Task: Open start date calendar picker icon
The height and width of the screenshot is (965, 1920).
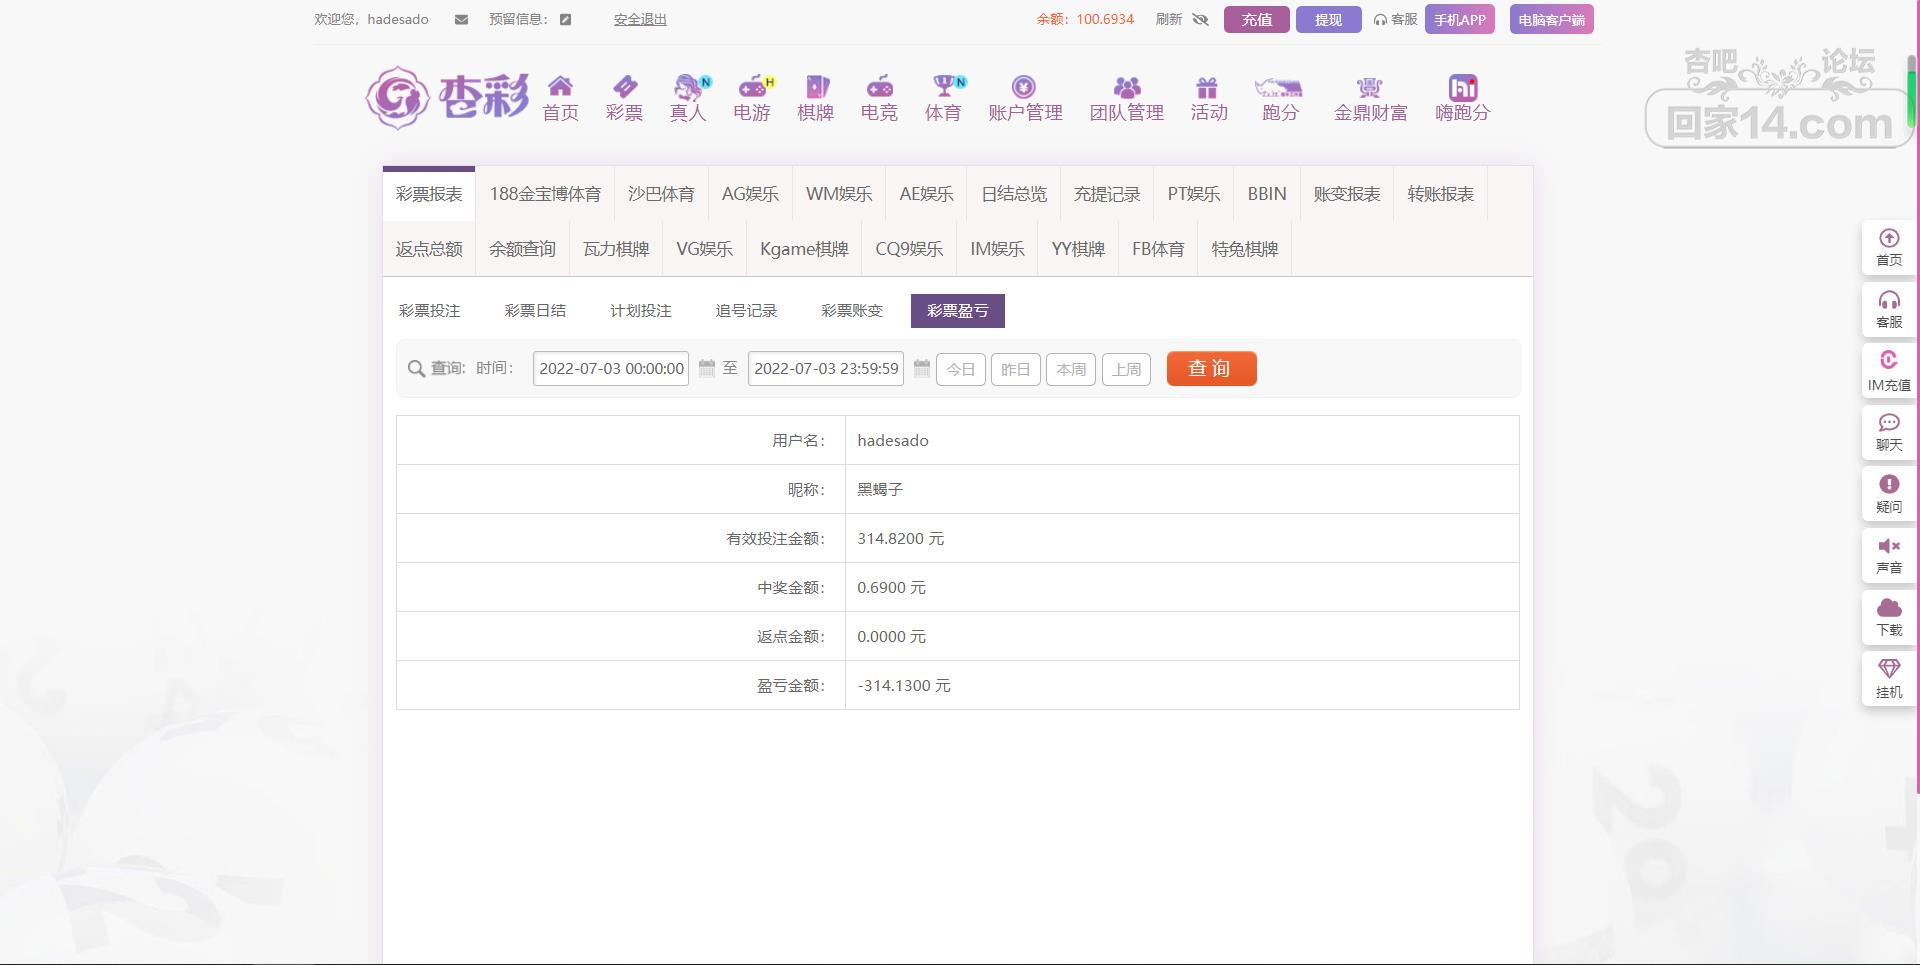Action: click(x=707, y=369)
